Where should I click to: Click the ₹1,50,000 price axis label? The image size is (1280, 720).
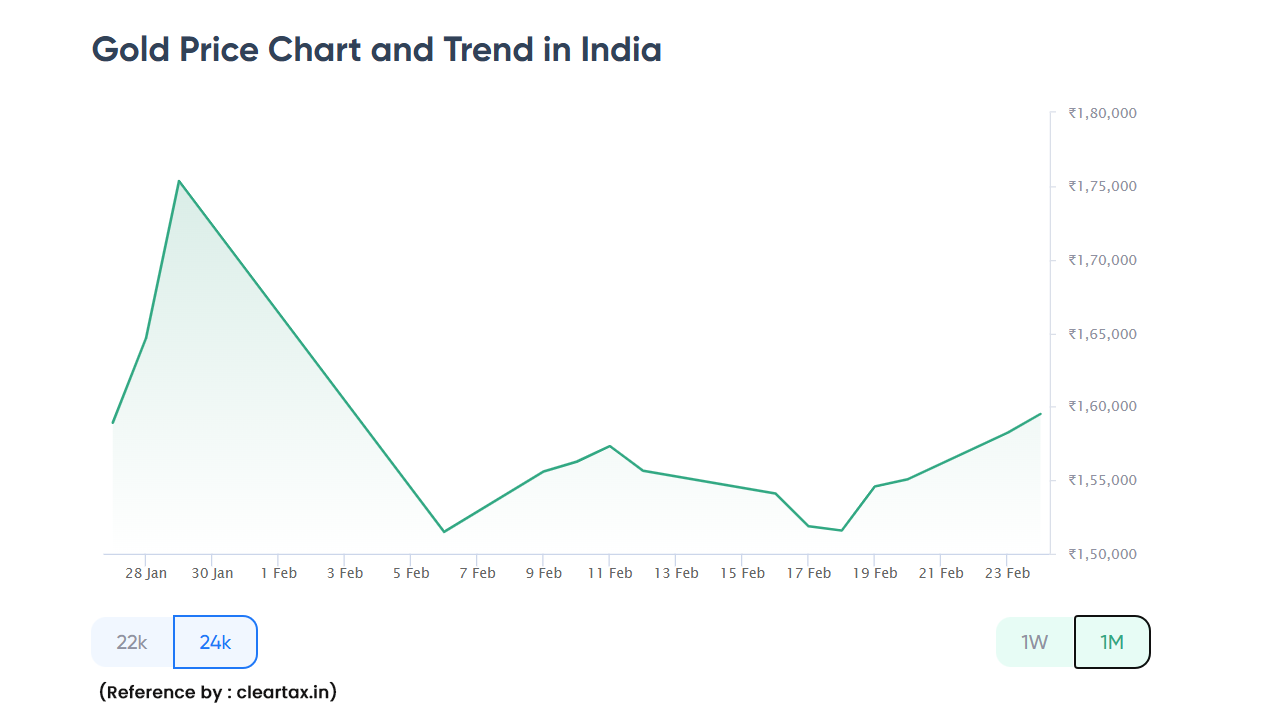coord(1101,553)
